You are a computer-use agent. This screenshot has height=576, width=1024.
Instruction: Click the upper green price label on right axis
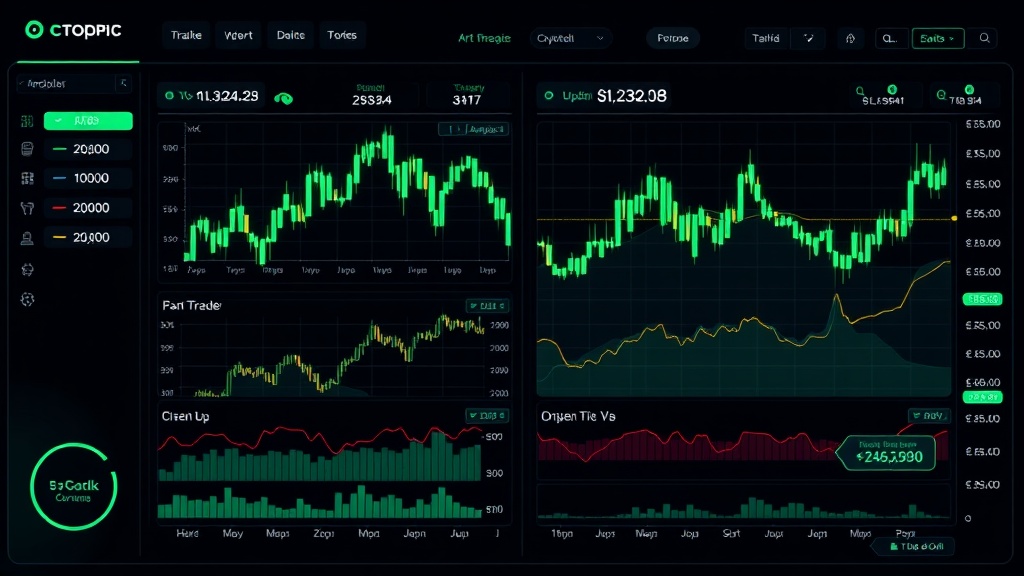point(982,299)
